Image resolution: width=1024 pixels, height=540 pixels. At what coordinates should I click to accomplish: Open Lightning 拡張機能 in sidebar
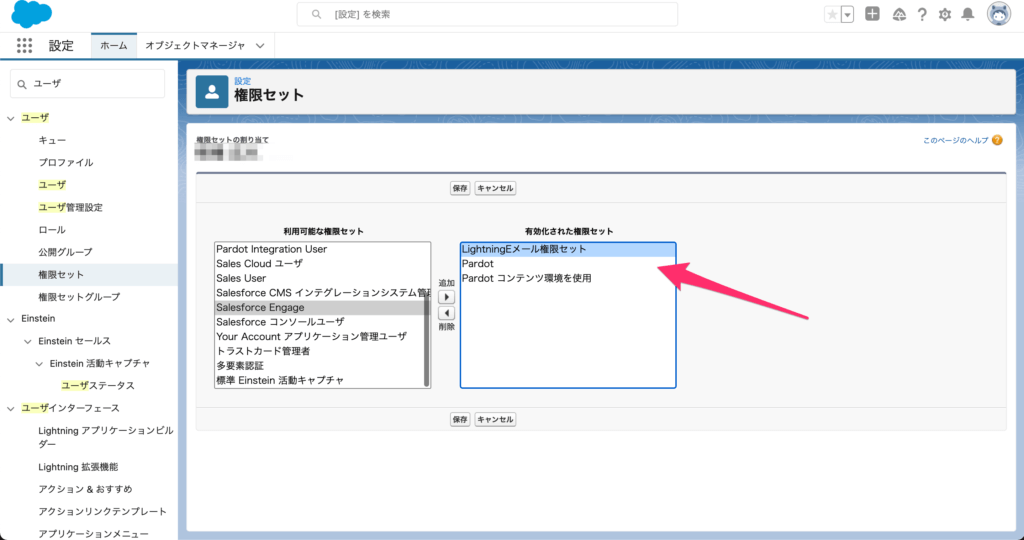tap(78, 467)
